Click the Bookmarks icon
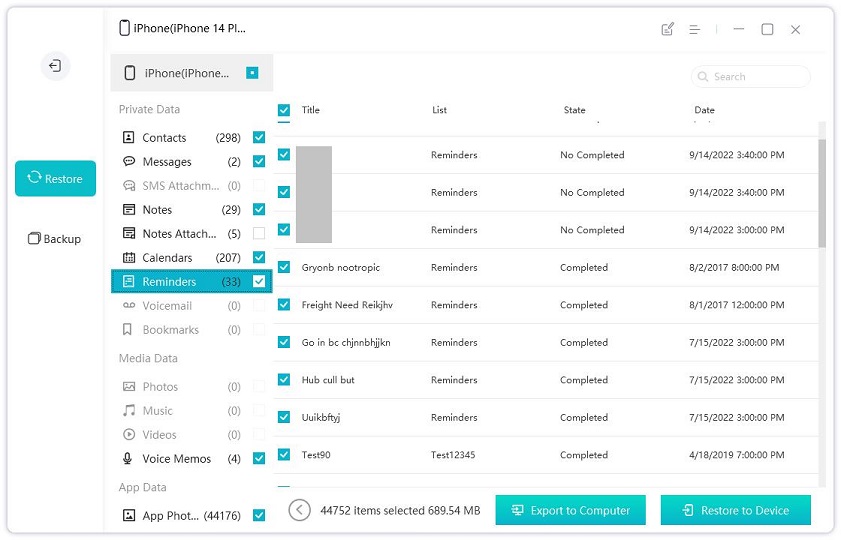 point(128,329)
